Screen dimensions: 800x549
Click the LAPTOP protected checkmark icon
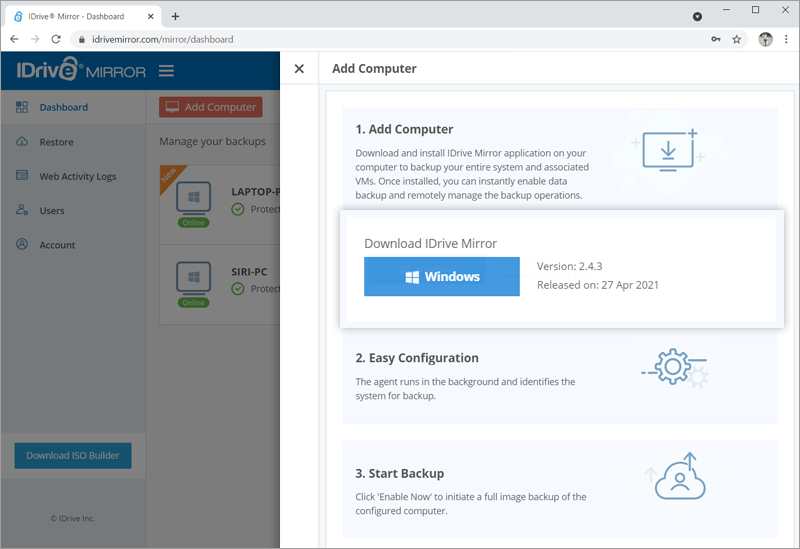(238, 209)
